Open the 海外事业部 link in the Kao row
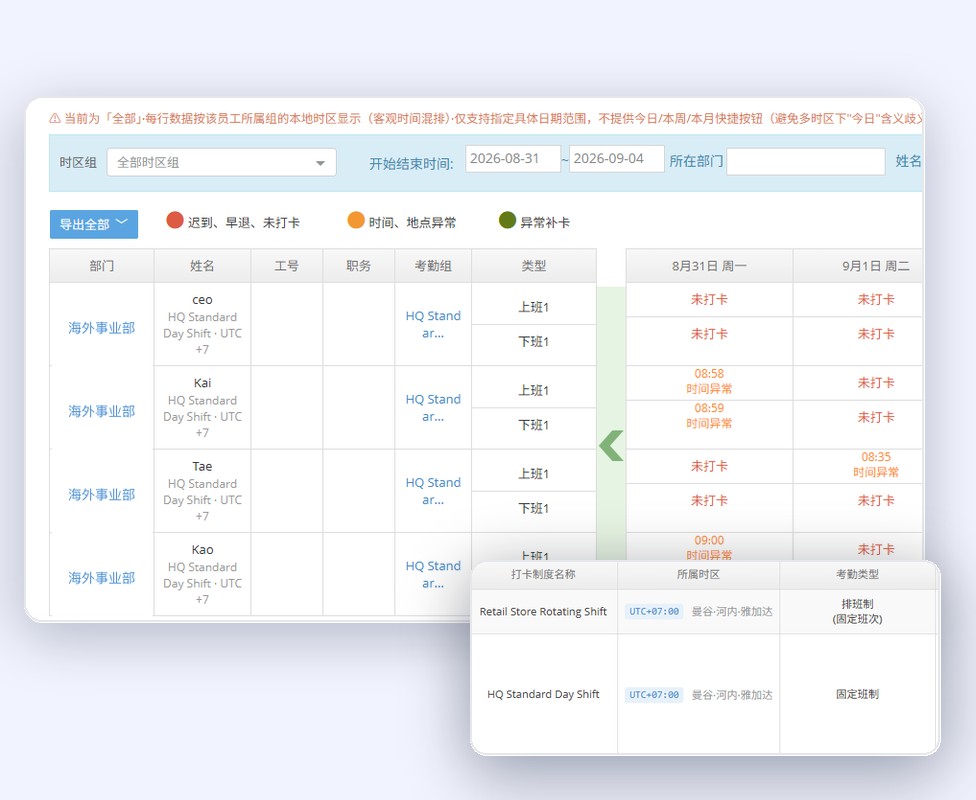 tap(101, 578)
